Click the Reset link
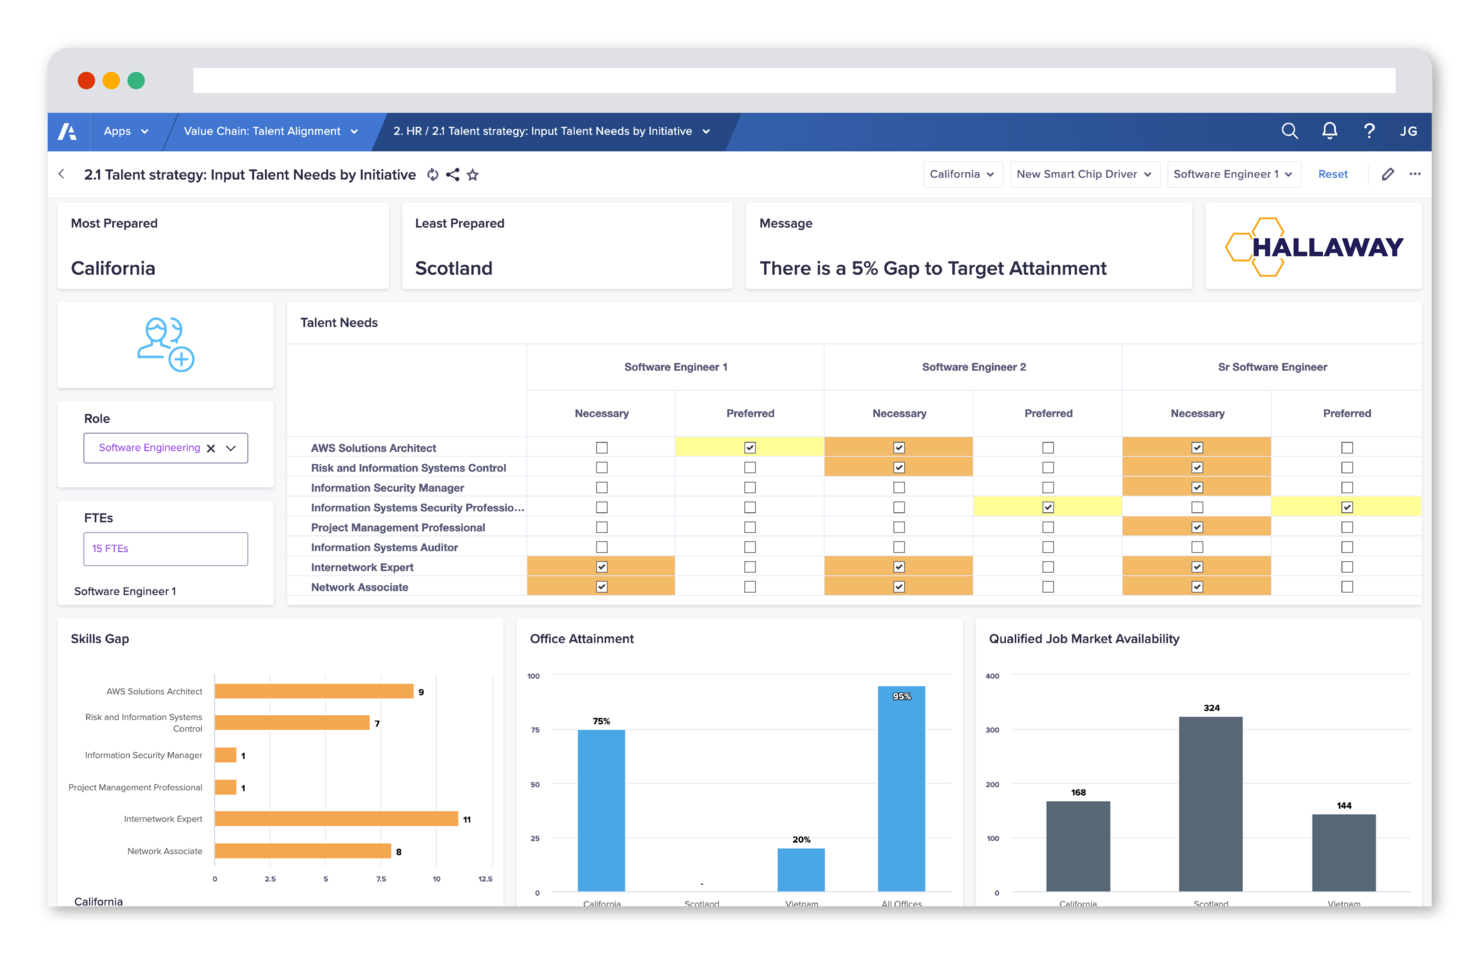Viewport: 1480px width, 954px height. (1333, 174)
